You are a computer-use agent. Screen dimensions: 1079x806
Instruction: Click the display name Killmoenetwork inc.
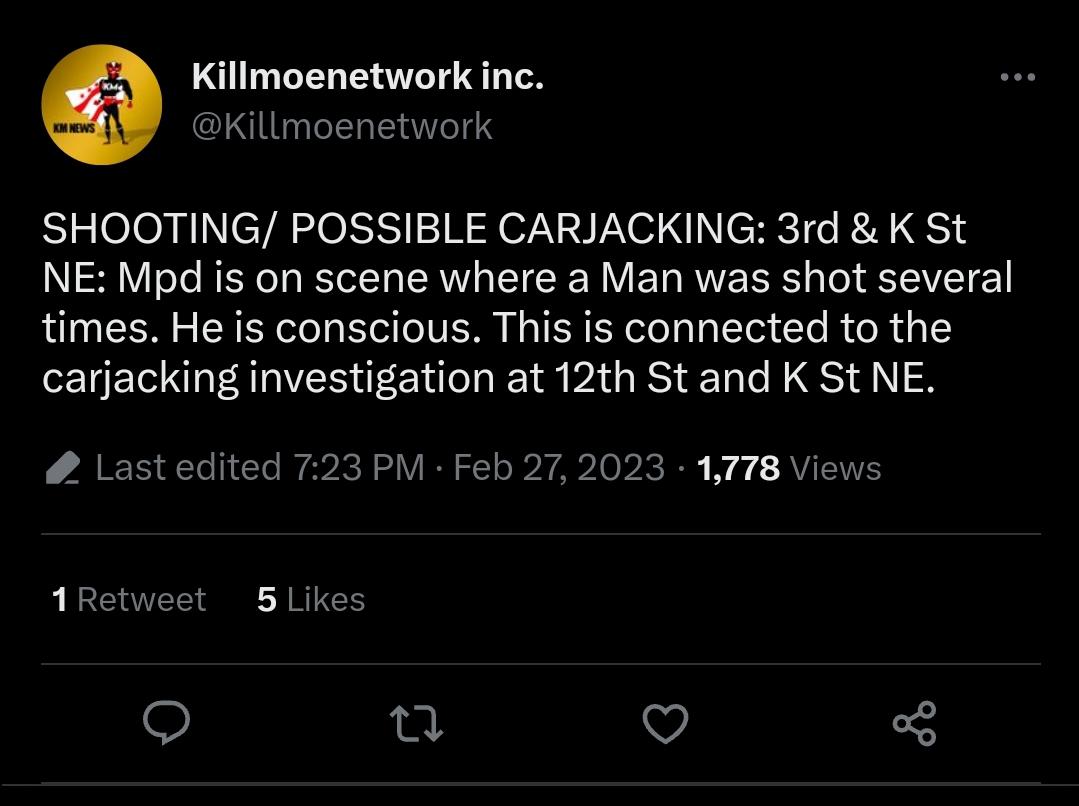tap(367, 76)
